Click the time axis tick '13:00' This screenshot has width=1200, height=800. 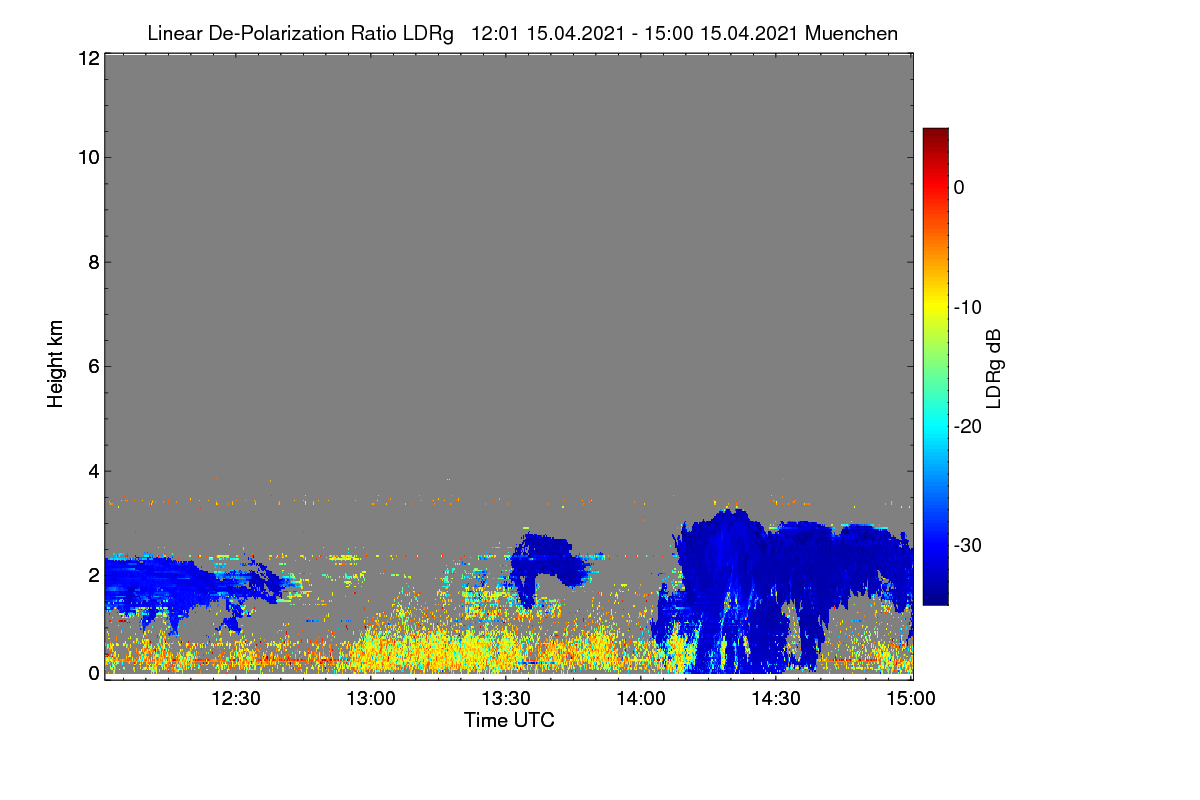(371, 699)
